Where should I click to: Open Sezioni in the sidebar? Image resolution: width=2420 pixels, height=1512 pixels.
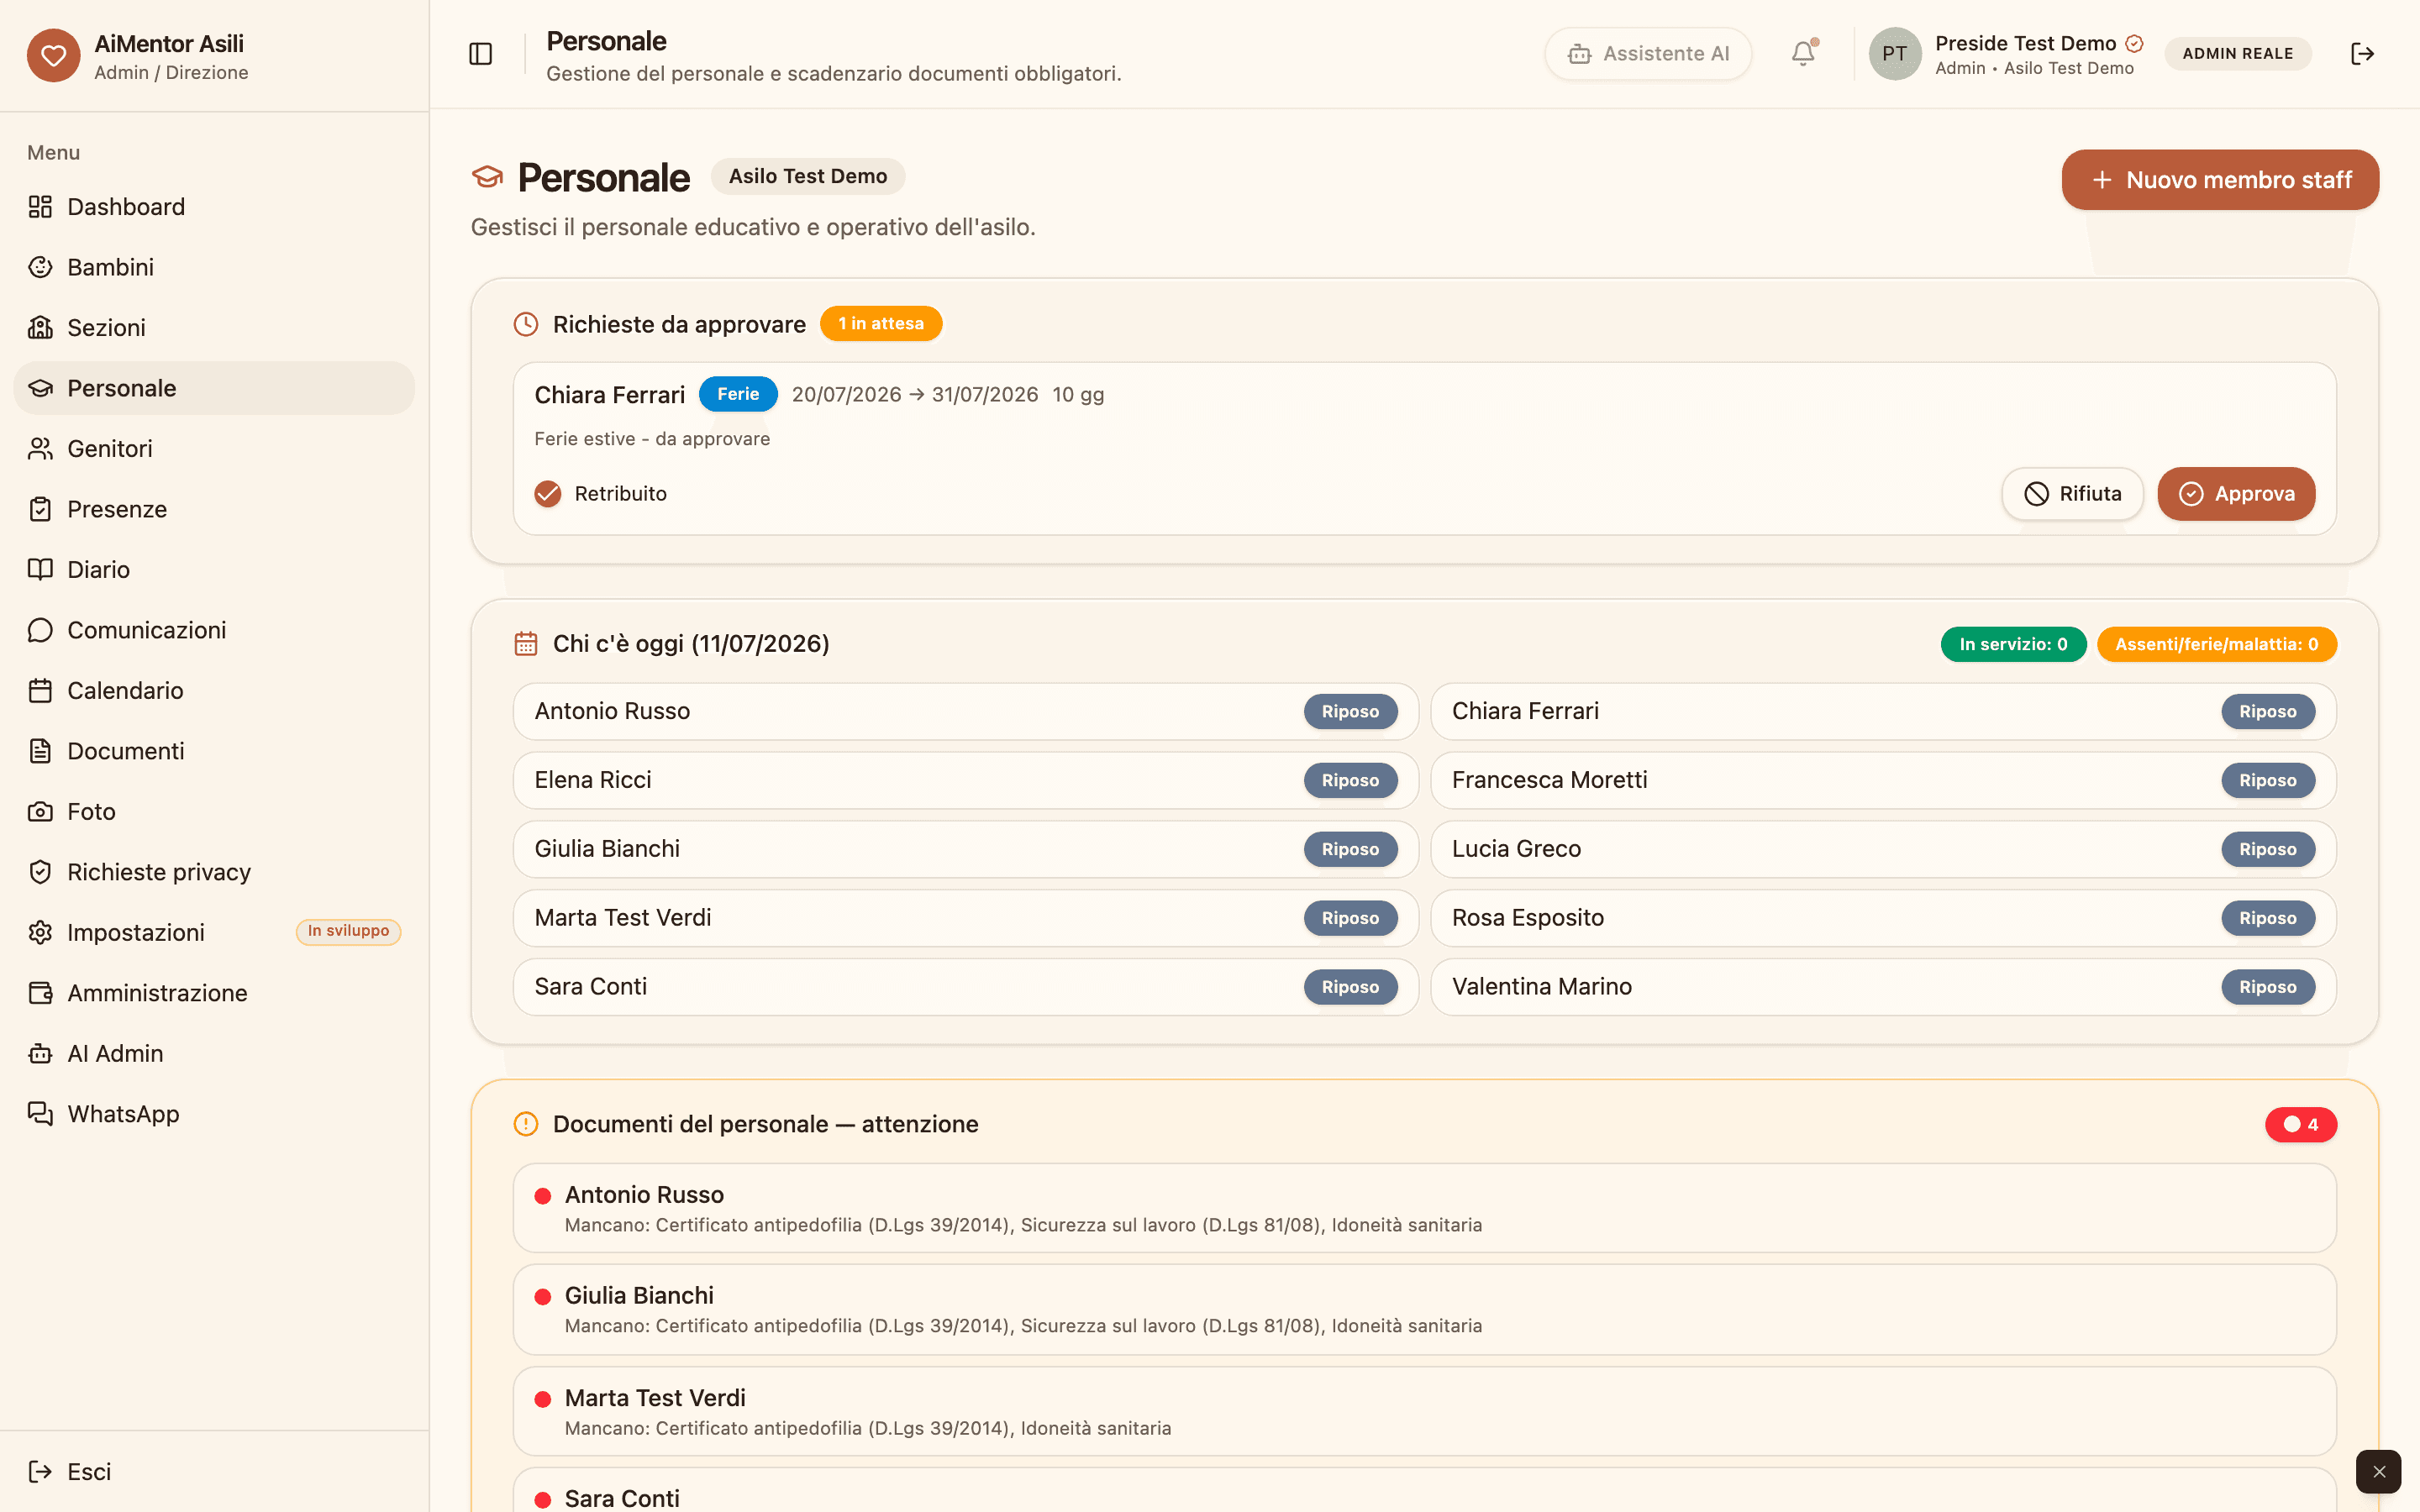[214, 328]
